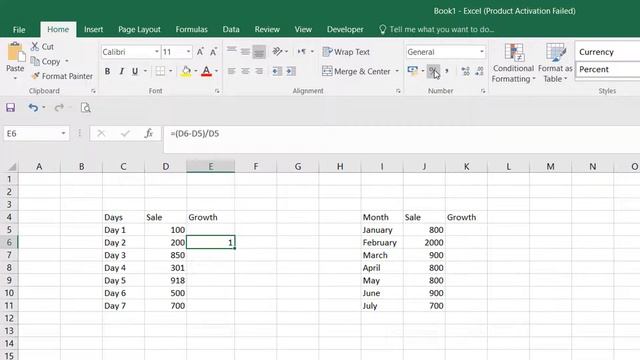Image resolution: width=640 pixels, height=360 pixels.
Task: Open the Font group dialog launcher
Action: (x=217, y=91)
